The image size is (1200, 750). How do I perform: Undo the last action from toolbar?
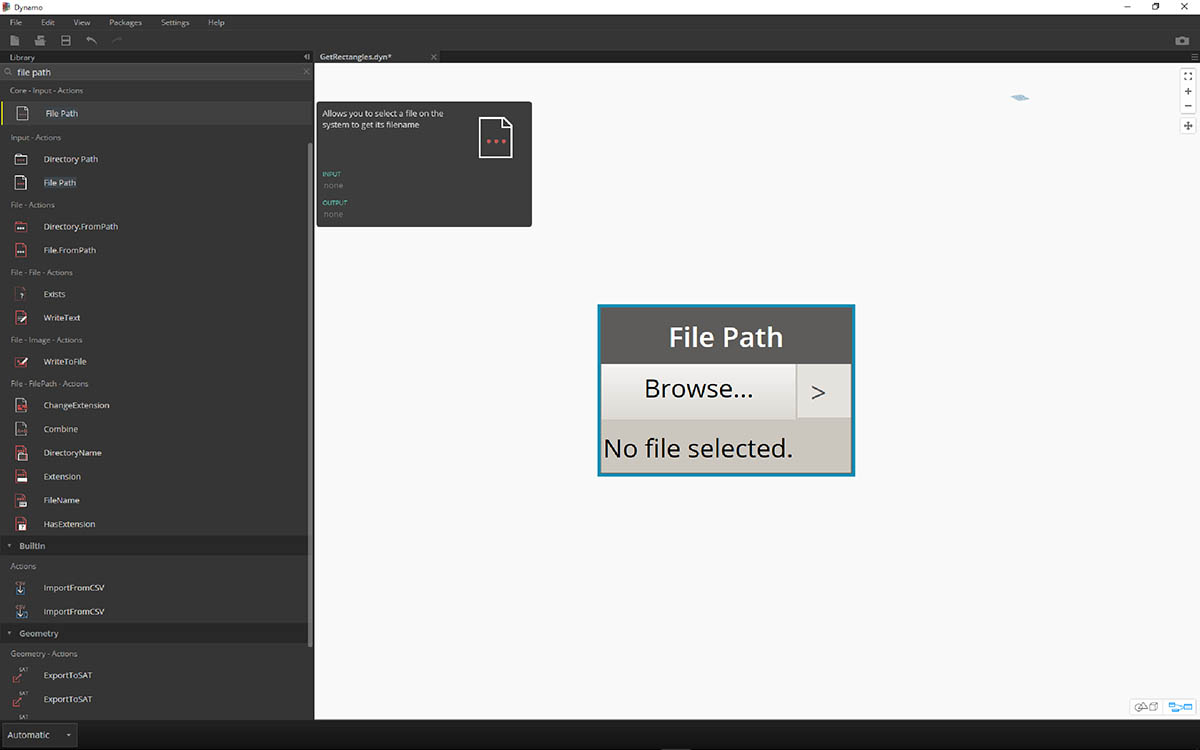tap(92, 41)
